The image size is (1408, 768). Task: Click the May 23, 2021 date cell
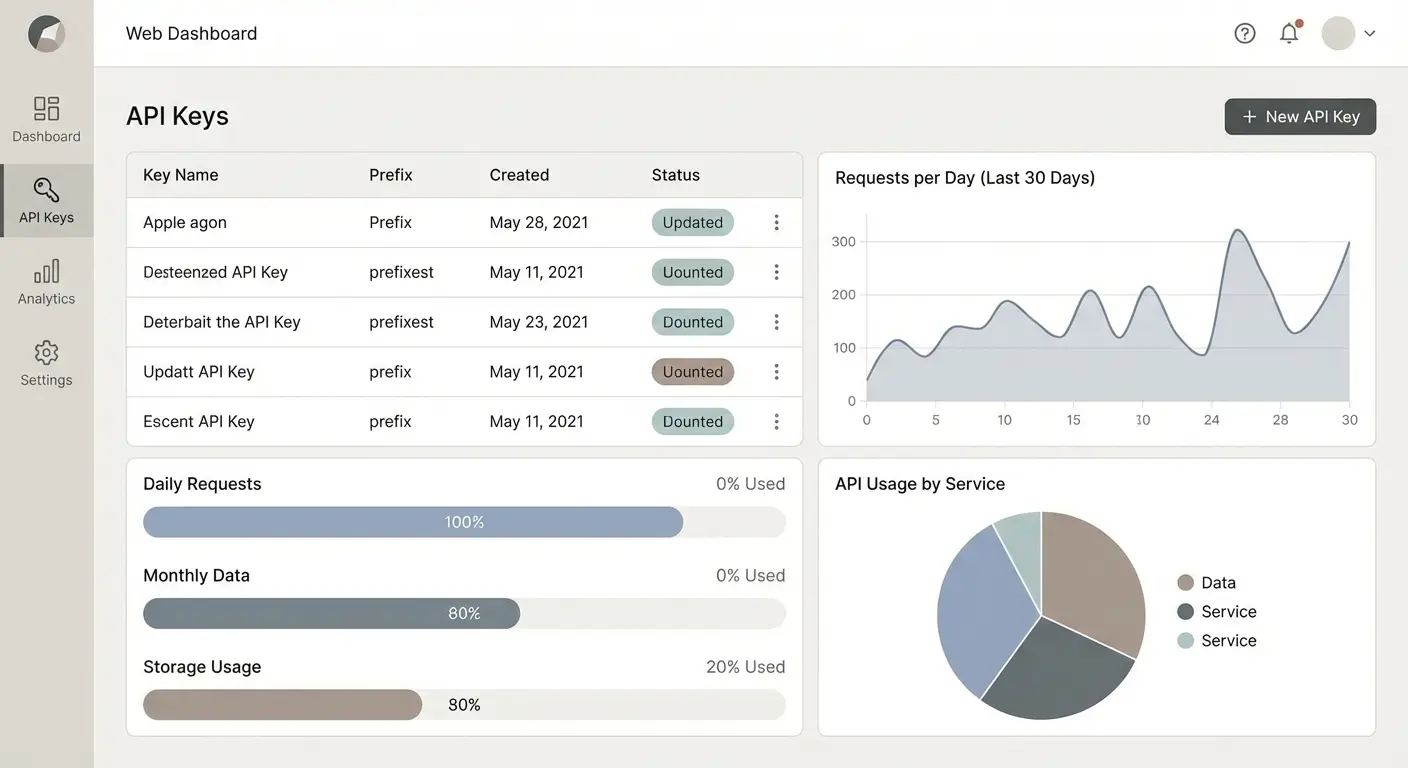pos(539,322)
